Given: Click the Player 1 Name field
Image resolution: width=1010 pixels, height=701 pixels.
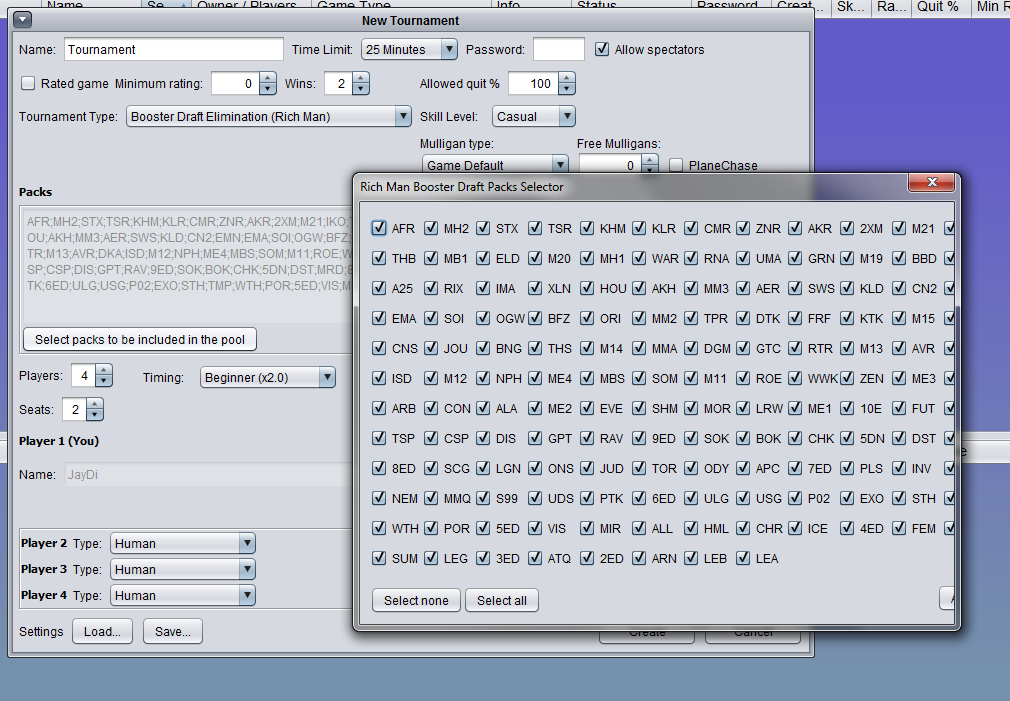Looking at the screenshot, I should pyautogui.click(x=208, y=475).
